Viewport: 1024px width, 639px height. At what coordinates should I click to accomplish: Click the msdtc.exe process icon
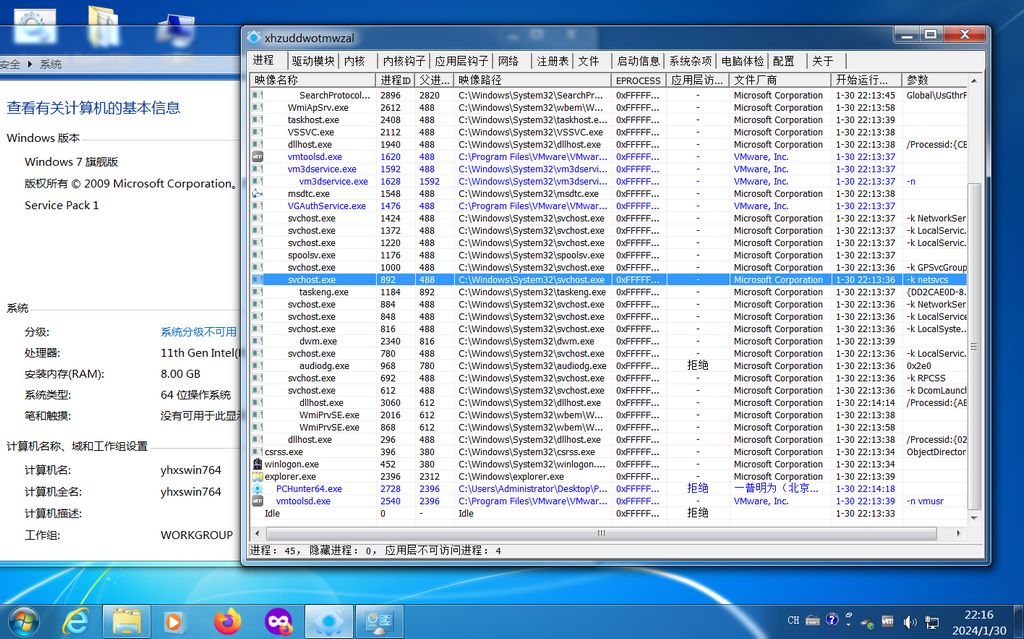click(257, 193)
